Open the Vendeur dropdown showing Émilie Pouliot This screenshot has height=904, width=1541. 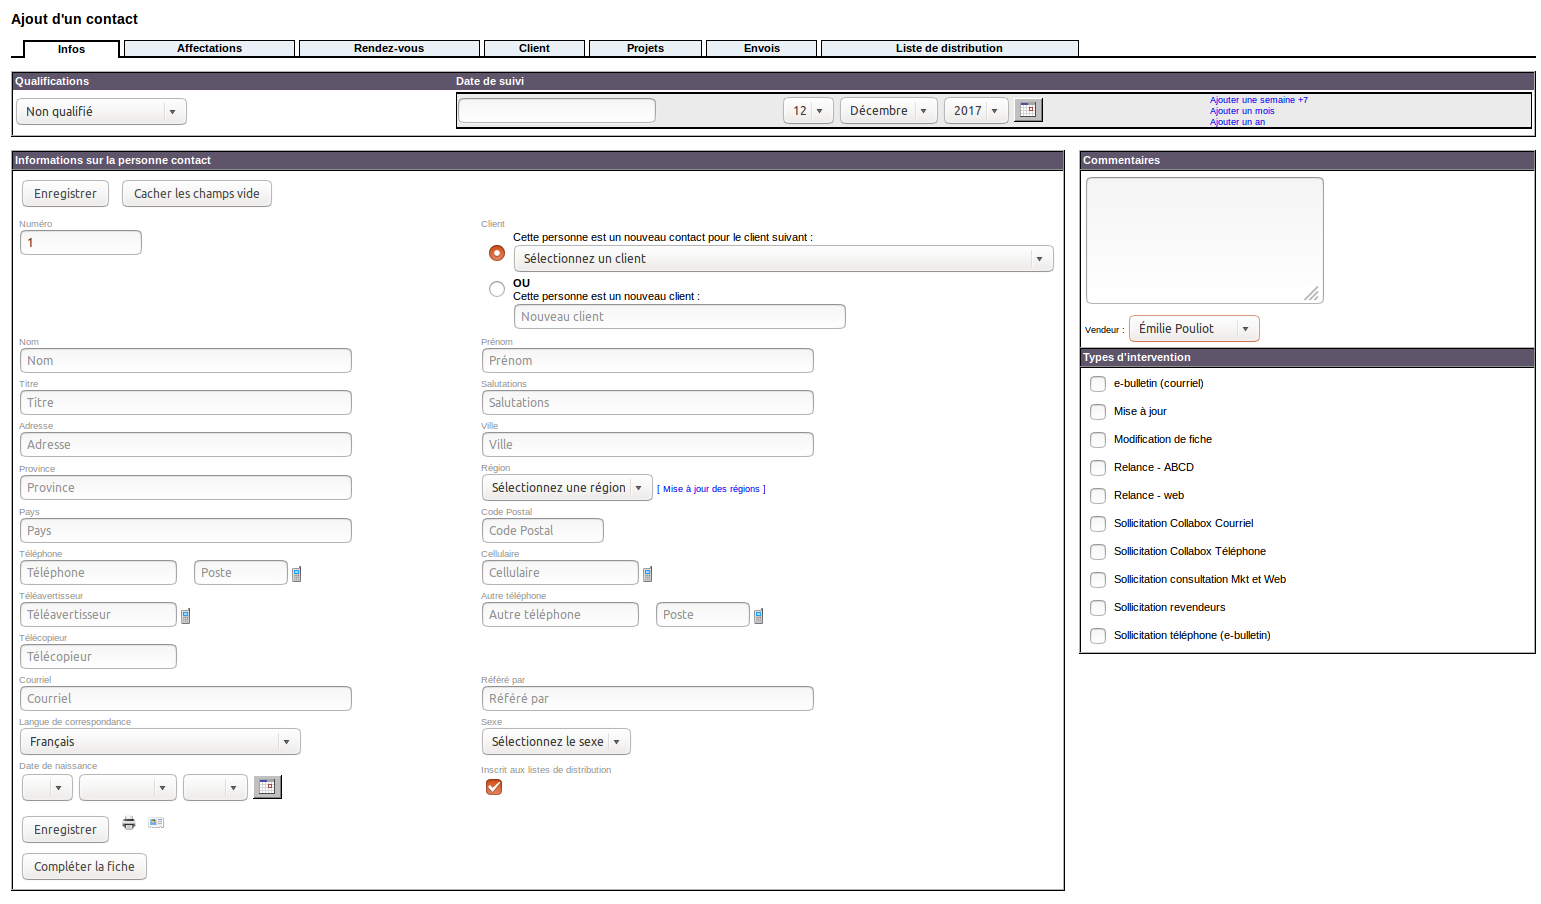pos(1194,329)
